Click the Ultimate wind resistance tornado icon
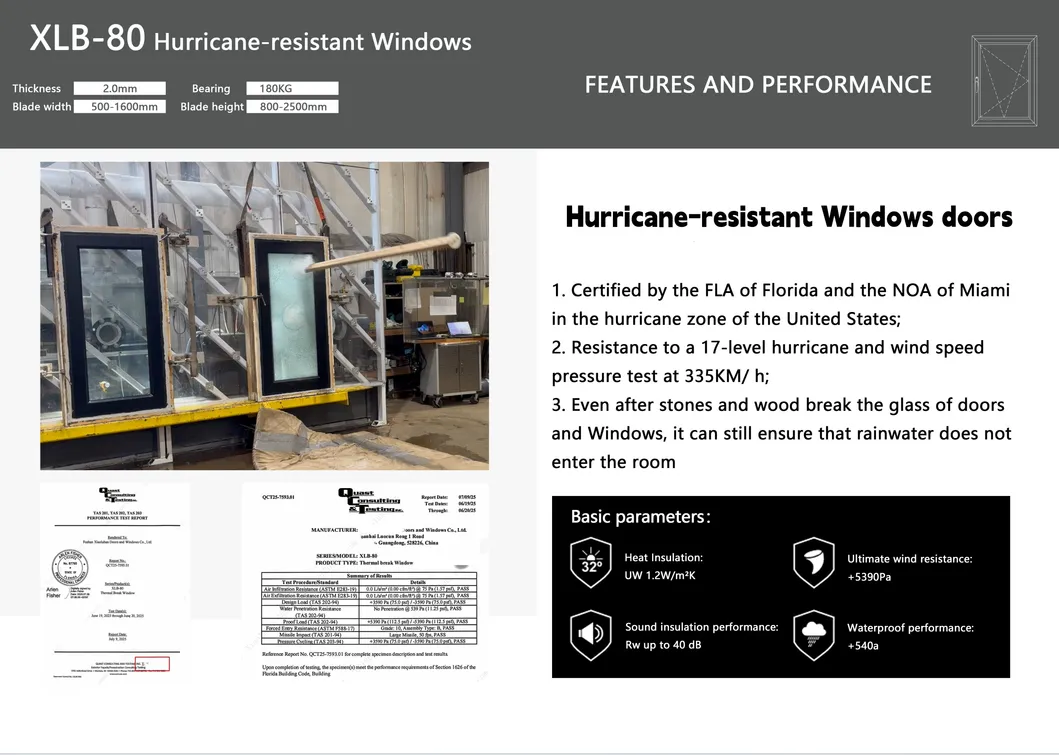Image resolution: width=1059 pixels, height=755 pixels. tap(814, 563)
